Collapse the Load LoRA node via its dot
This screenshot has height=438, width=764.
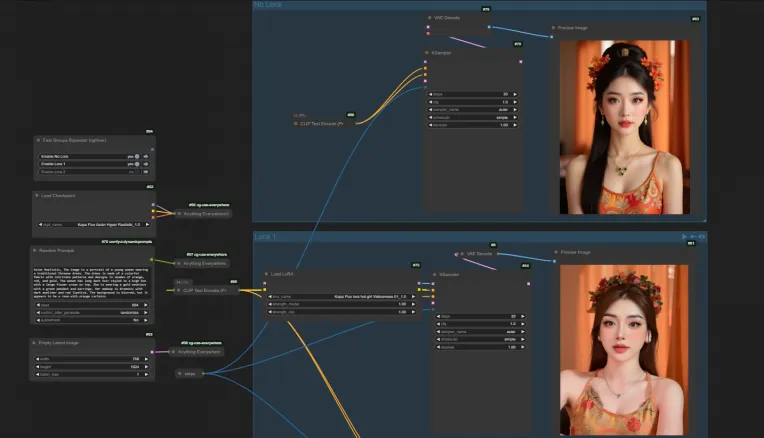click(x=267, y=273)
